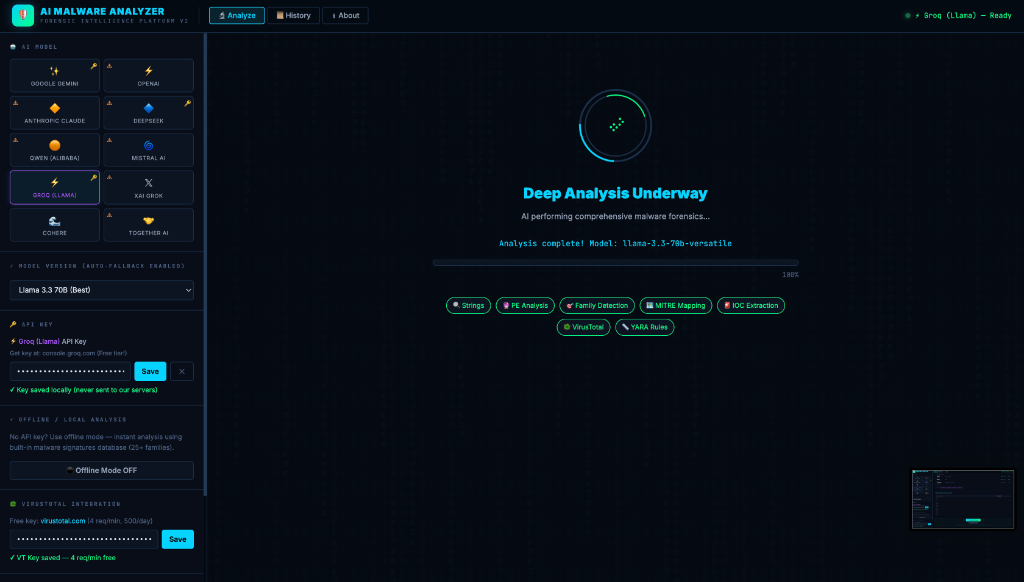Click the warning icon on Anthropic Claude card
Viewport: 1024px width, 582px height.
tap(16, 103)
